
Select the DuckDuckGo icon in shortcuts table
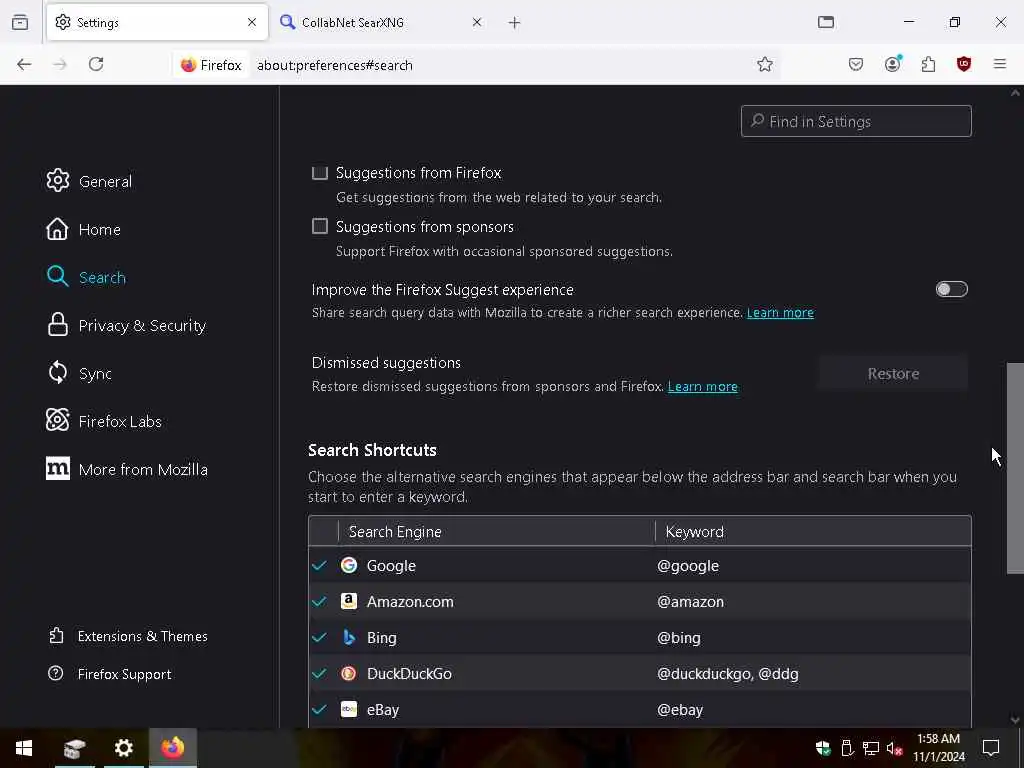pos(349,673)
